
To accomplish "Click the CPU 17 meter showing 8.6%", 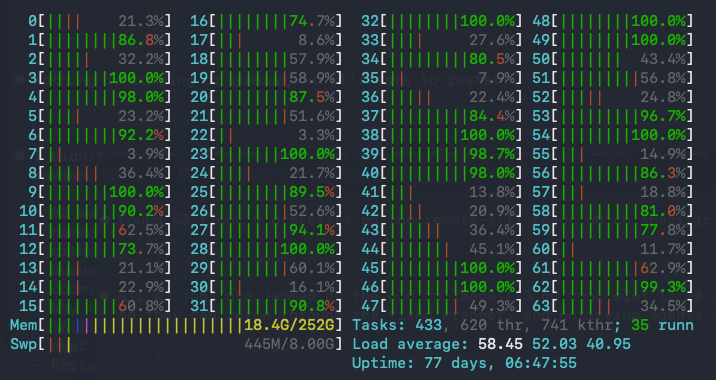I will 266,40.
